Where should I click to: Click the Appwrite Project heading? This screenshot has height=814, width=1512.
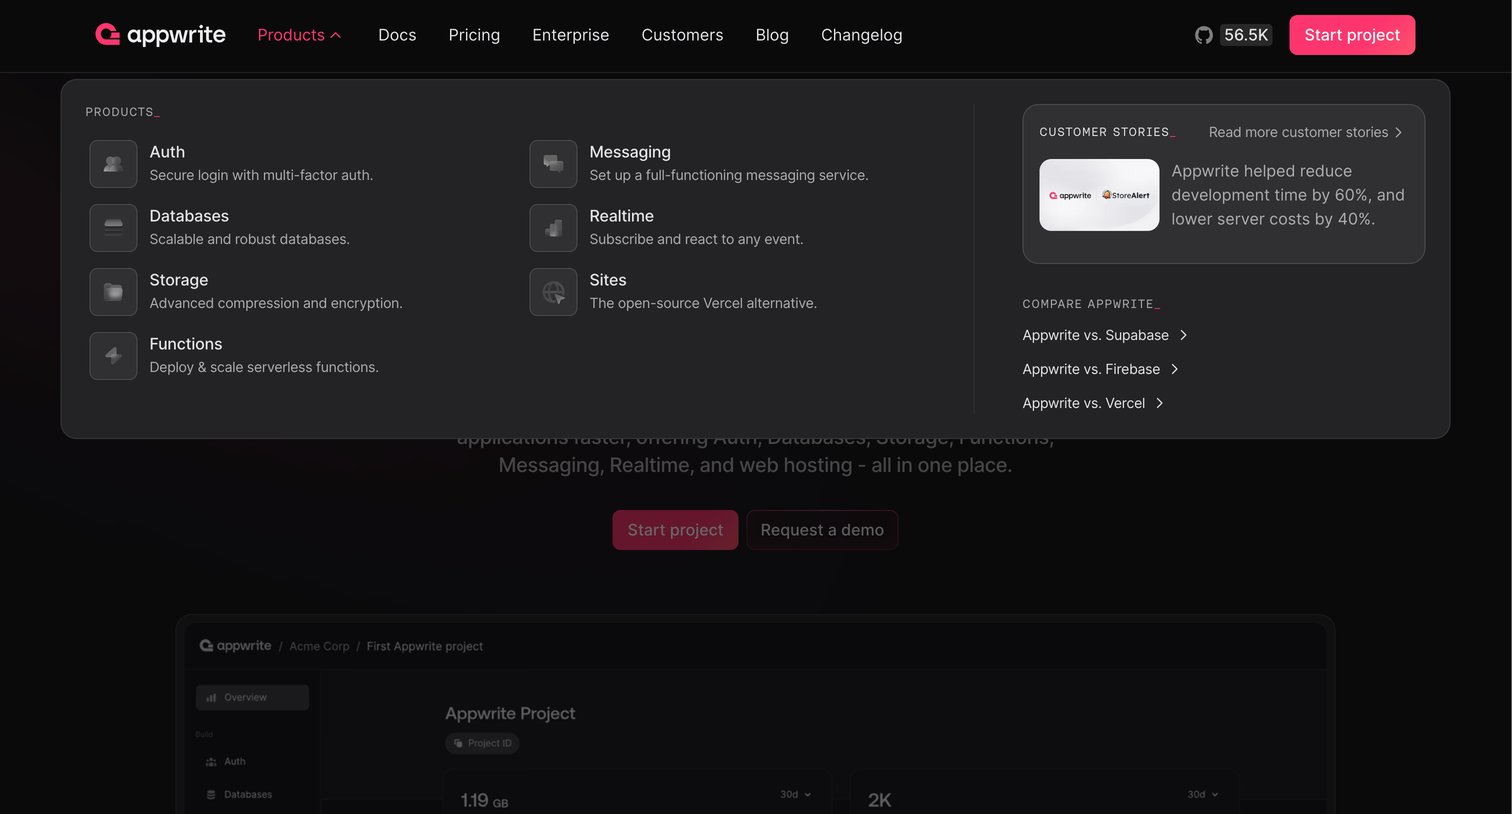pos(510,713)
